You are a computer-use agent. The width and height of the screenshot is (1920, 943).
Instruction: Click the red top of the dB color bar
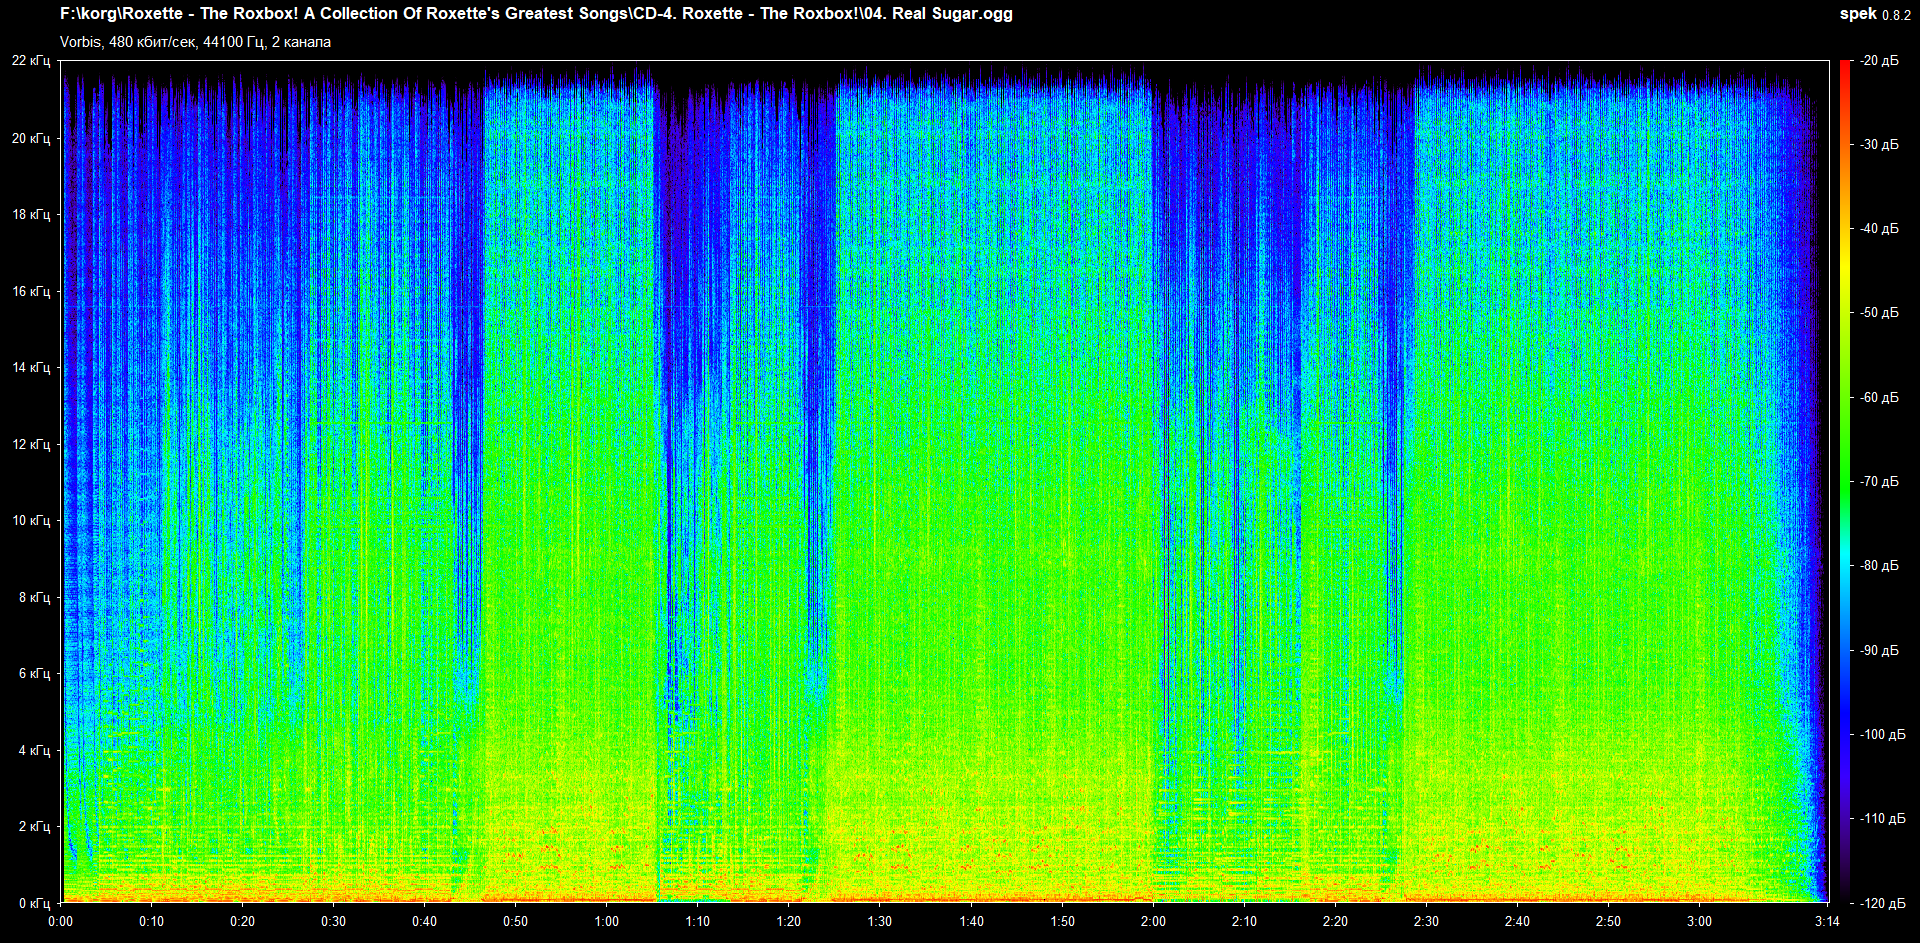pyautogui.click(x=1845, y=70)
